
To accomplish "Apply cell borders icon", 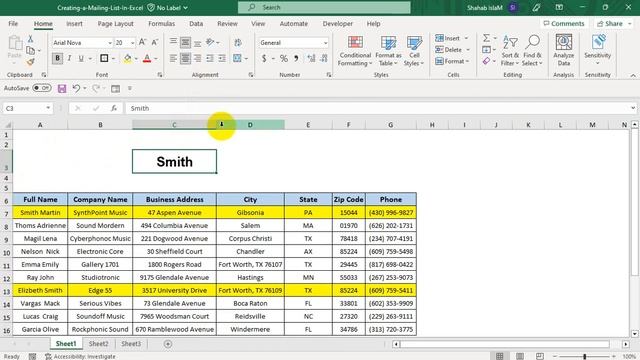I will [104, 58].
